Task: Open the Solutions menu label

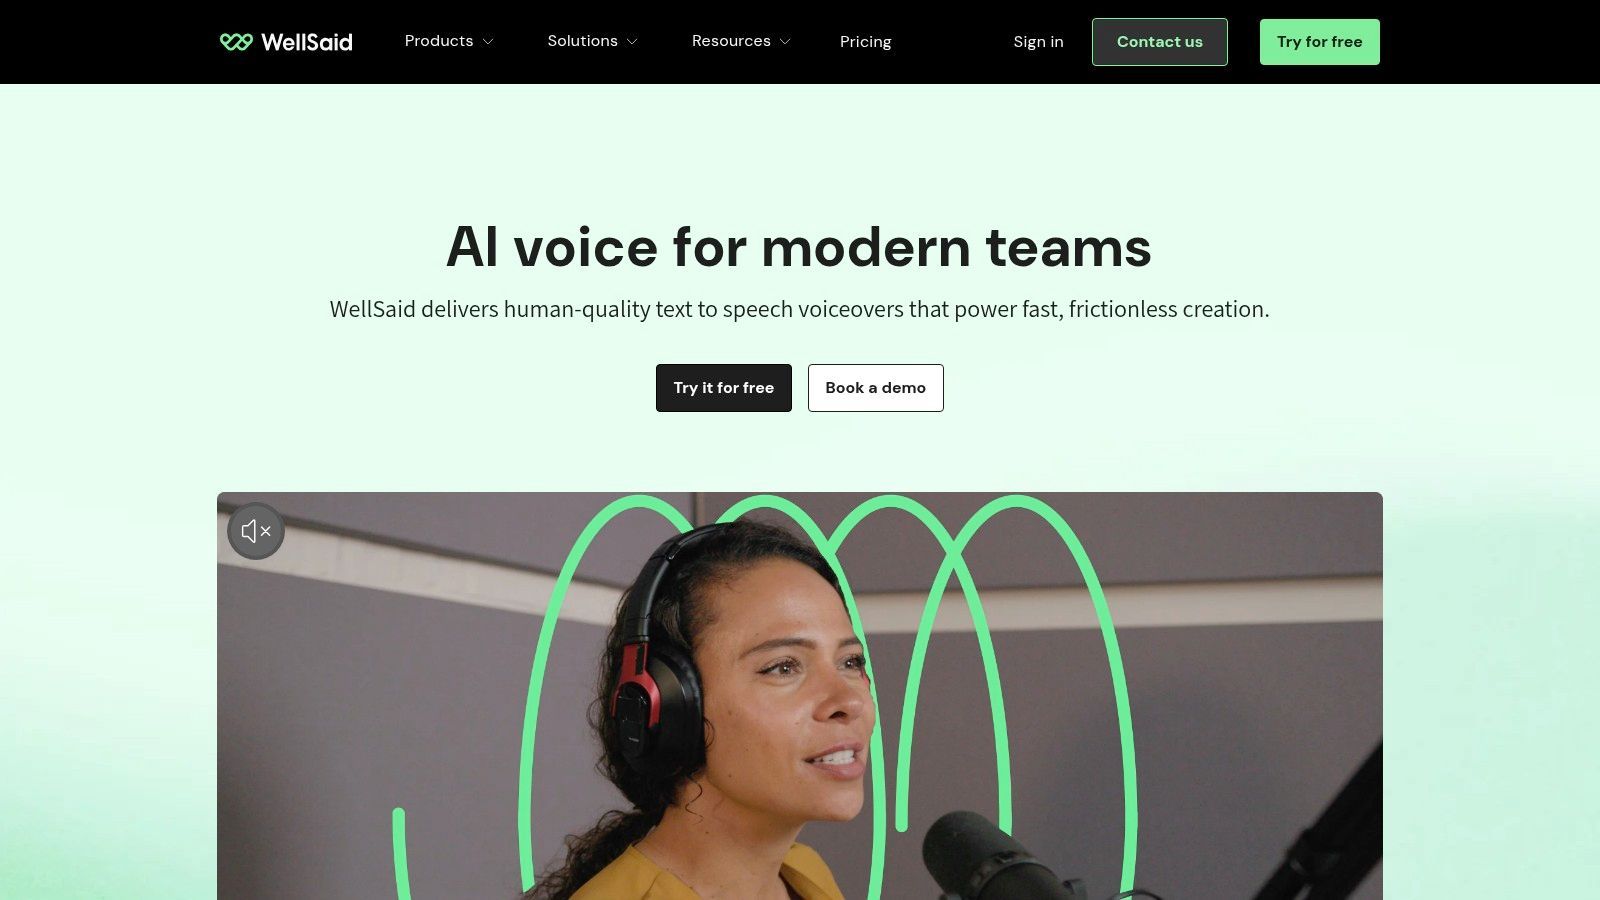Action: (582, 41)
